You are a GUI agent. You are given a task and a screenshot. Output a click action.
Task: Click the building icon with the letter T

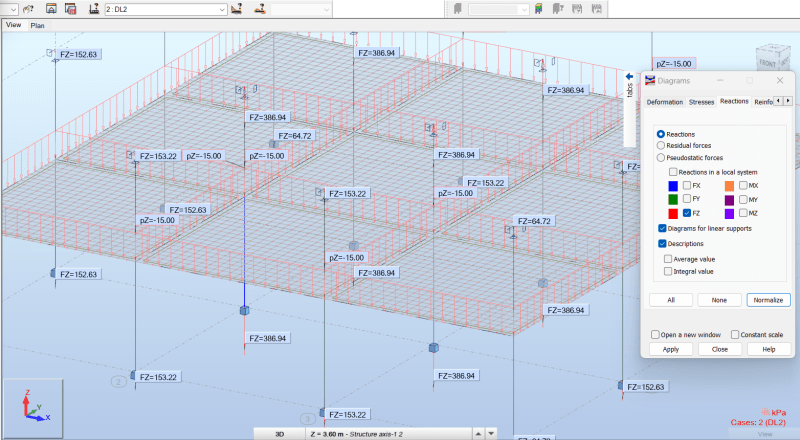tap(558, 9)
